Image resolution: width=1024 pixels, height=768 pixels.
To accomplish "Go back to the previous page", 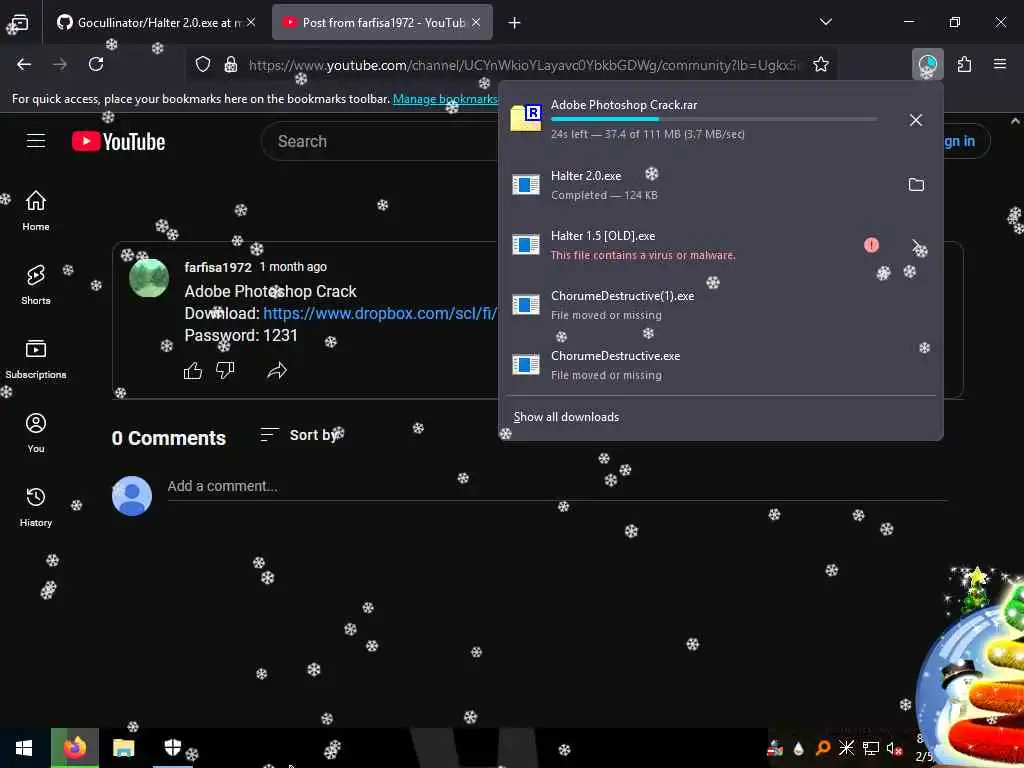I will tap(24, 64).
